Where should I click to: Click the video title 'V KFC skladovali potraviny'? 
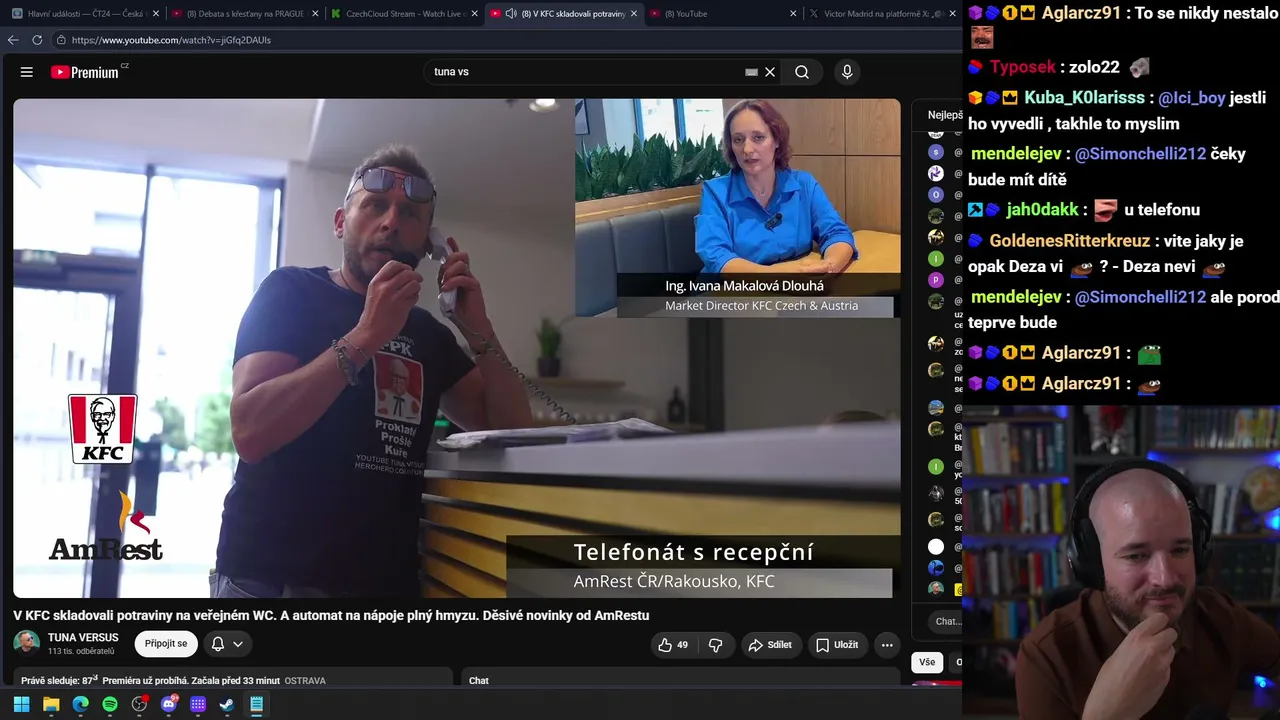(x=331, y=616)
